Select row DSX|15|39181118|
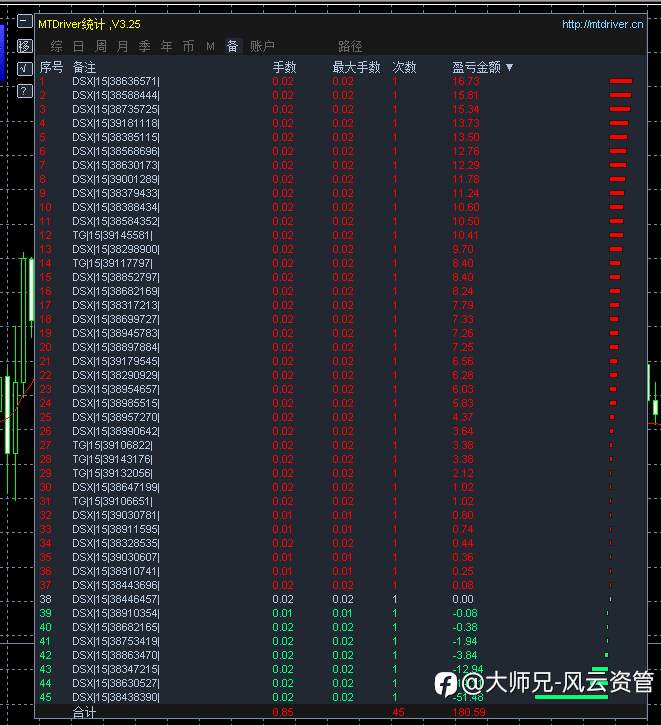Screen dimensions: 661x725 341,123
